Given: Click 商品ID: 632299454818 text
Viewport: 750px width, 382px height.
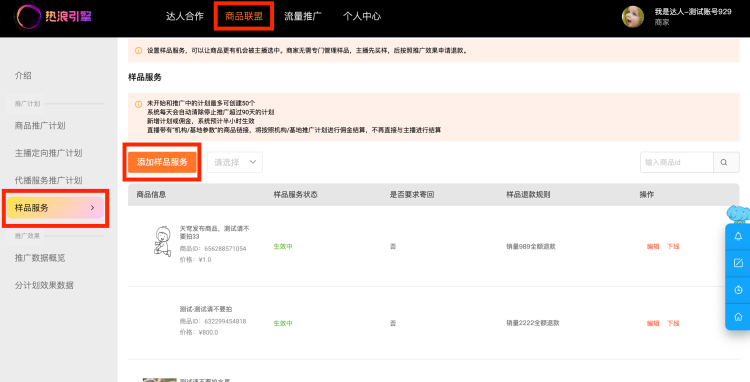Looking at the screenshot, I should click(213, 322).
